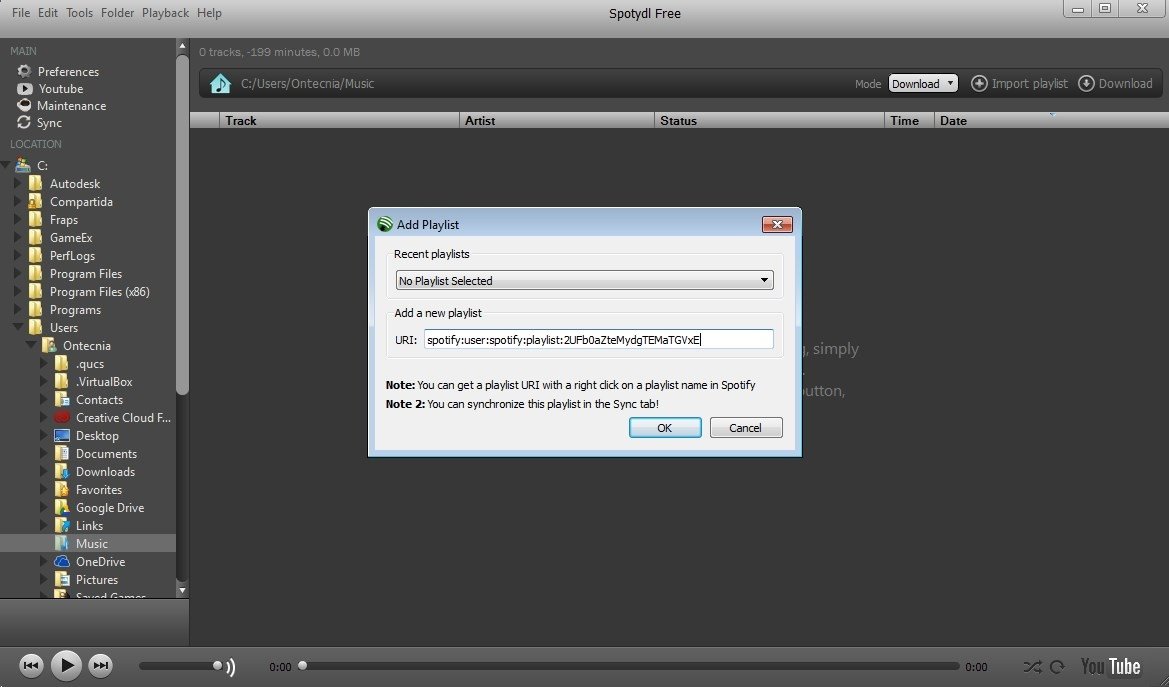This screenshot has width=1169, height=687.
Task: Toggle shuffle playback mode
Action: click(x=1033, y=666)
